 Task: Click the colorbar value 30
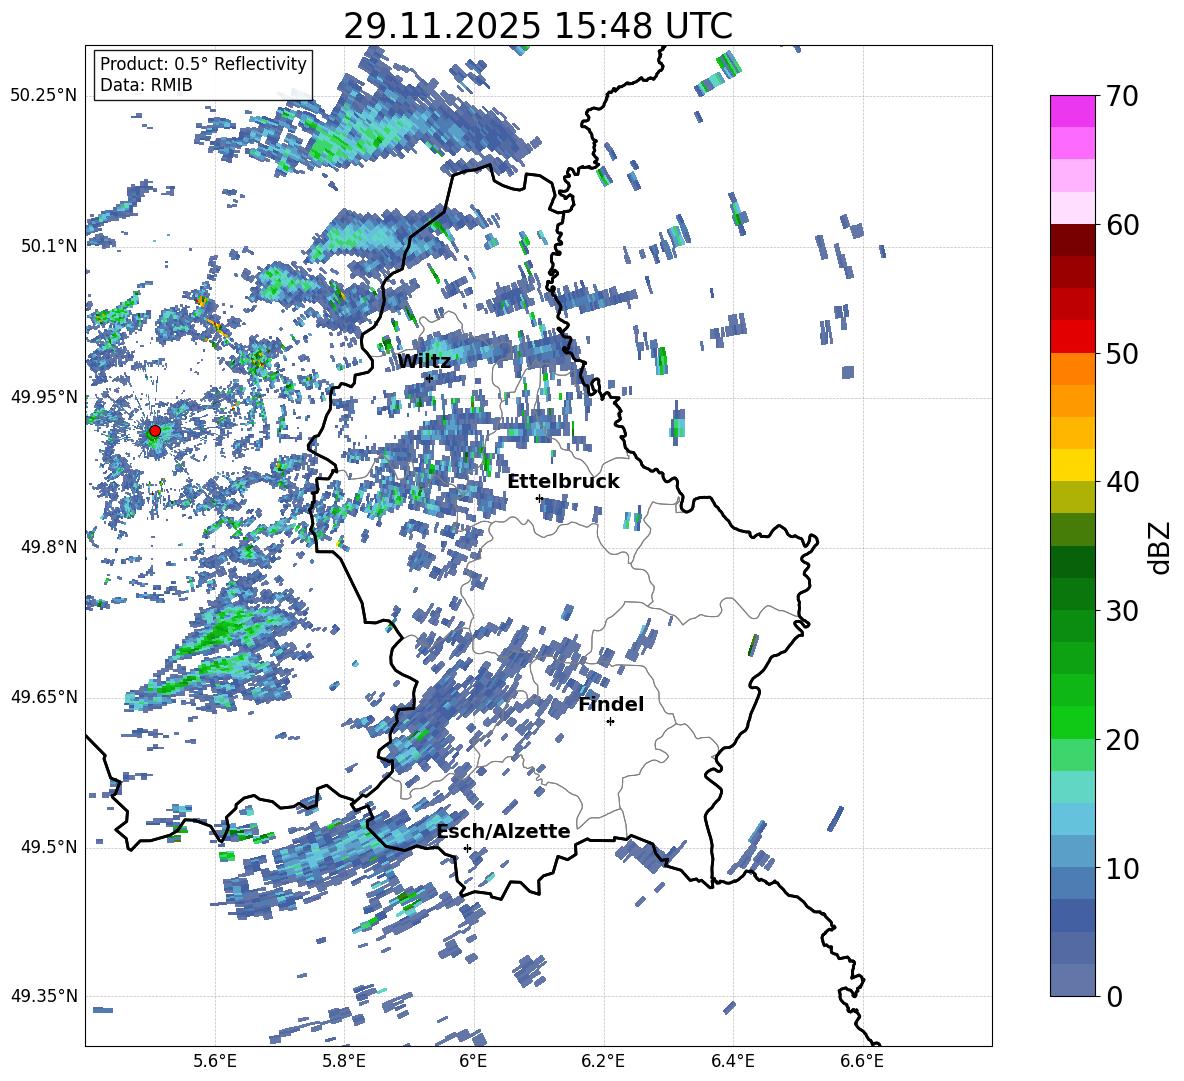(1122, 611)
